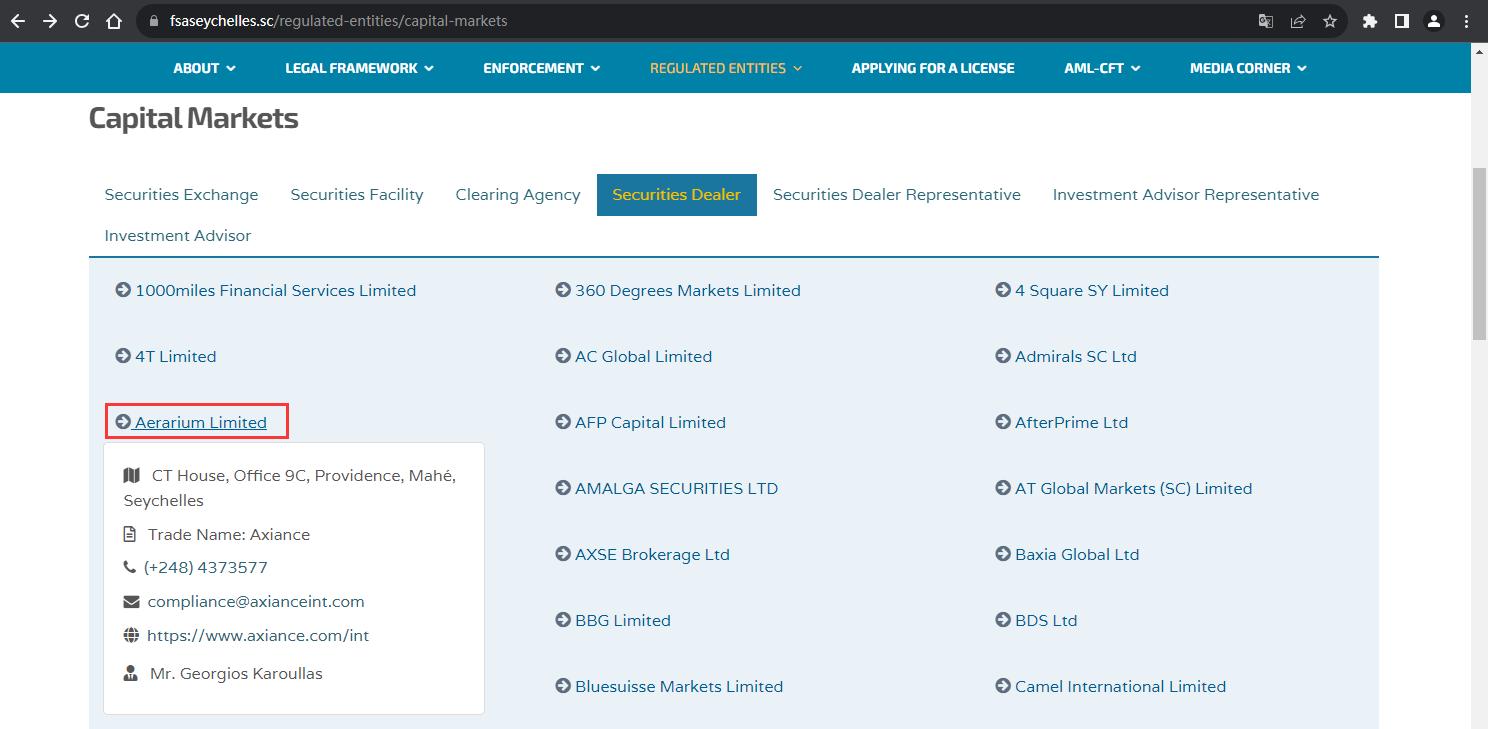Click the phone icon beside the phone number

point(130,567)
